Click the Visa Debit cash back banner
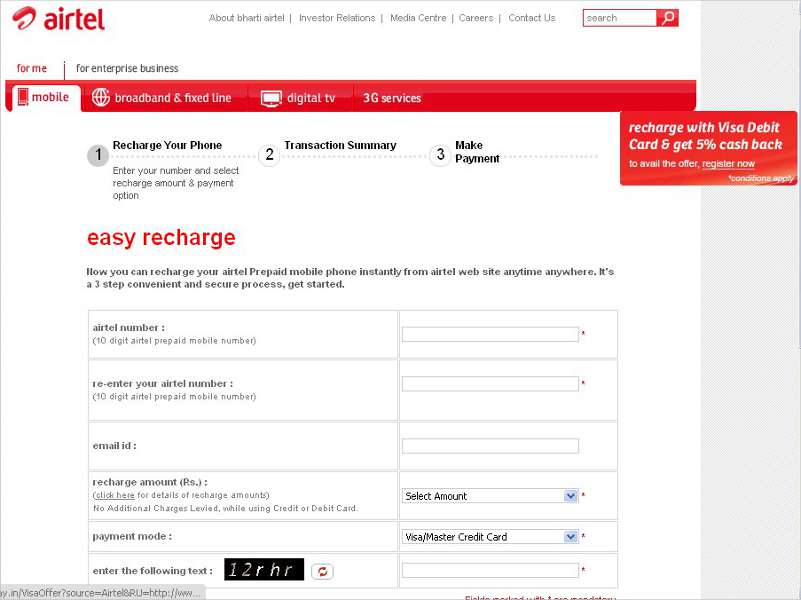This screenshot has width=801, height=600. 709,148
